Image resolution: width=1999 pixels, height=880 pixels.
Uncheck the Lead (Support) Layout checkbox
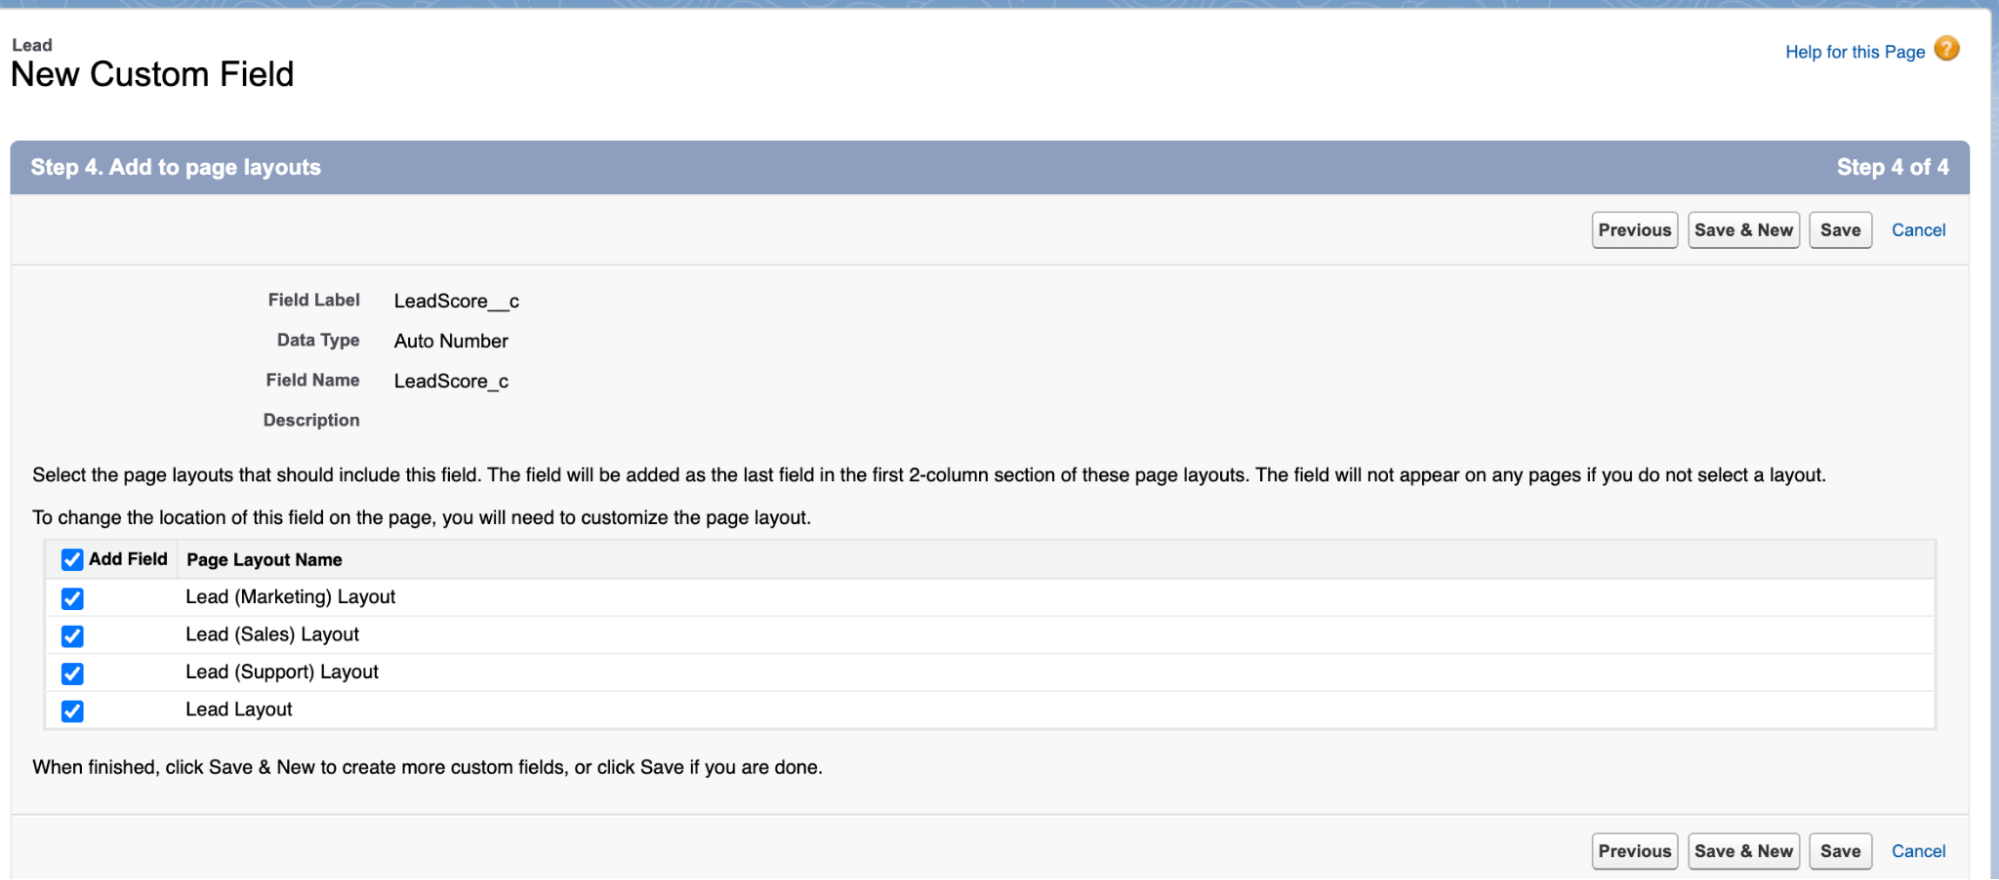coord(72,673)
